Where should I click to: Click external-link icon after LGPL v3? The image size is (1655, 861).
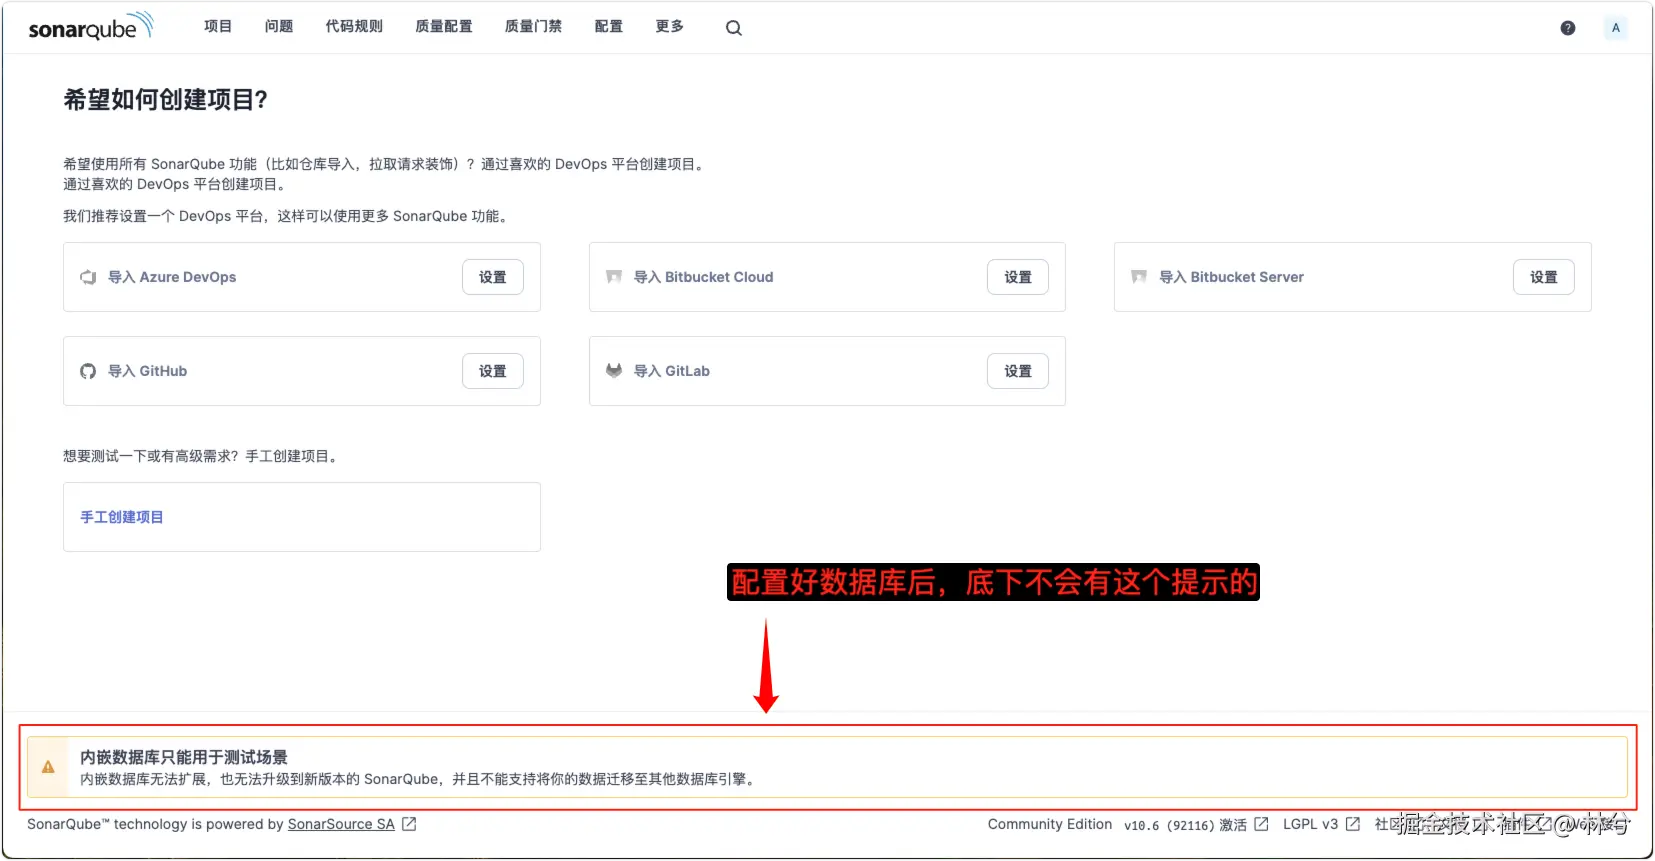[1353, 824]
